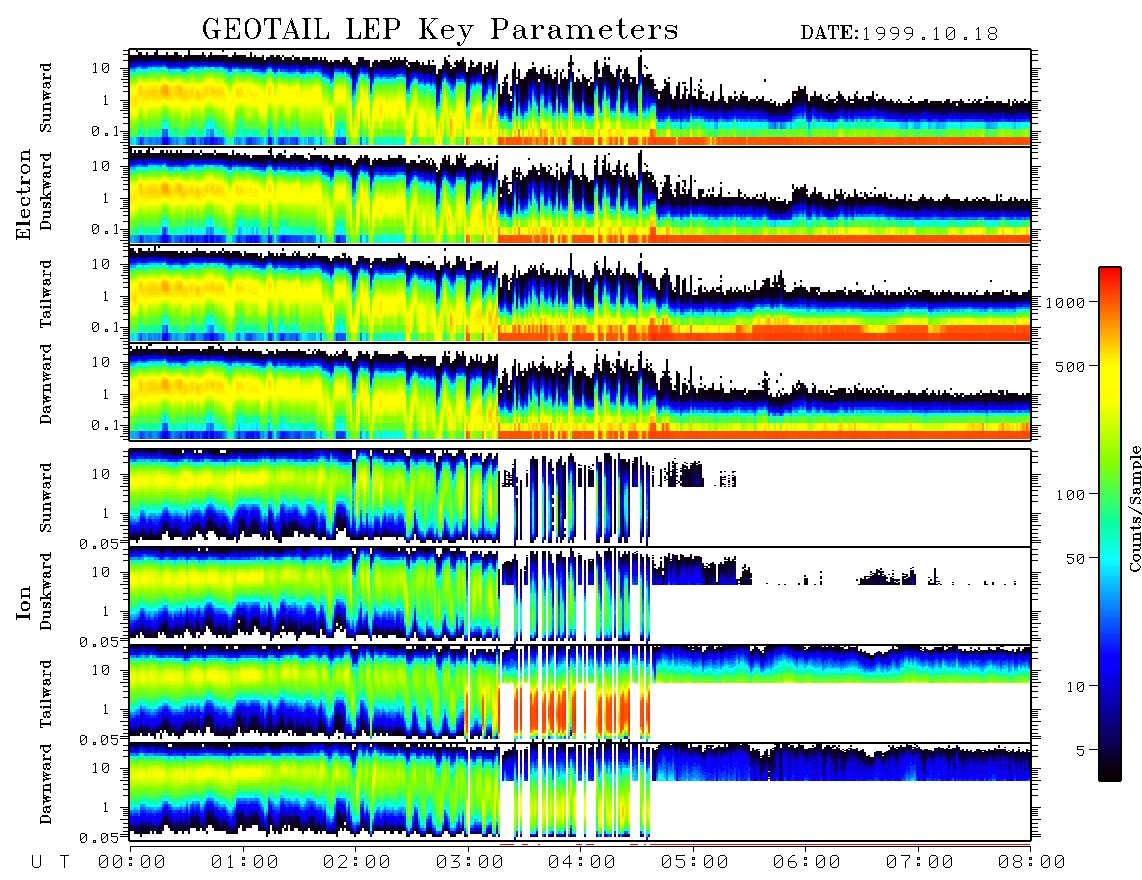The width and height of the screenshot is (1142, 880).
Task: Select the Ion Sunward axis label
Action: [46, 498]
